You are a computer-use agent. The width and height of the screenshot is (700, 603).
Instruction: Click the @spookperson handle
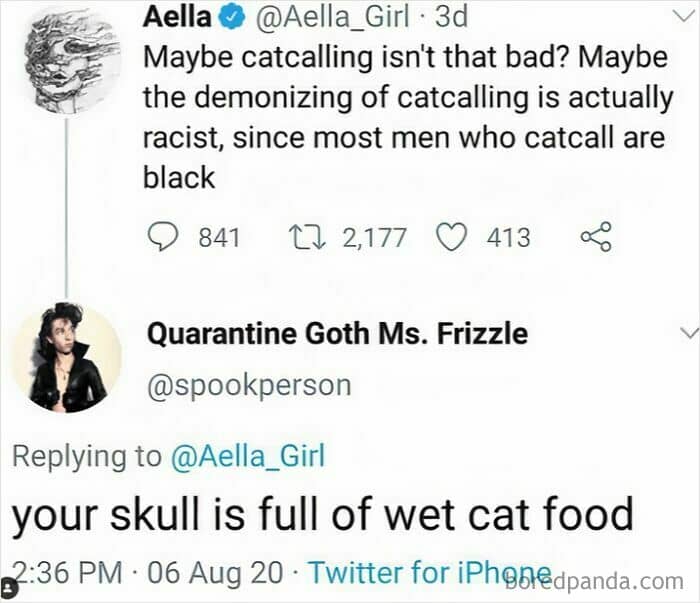click(249, 385)
